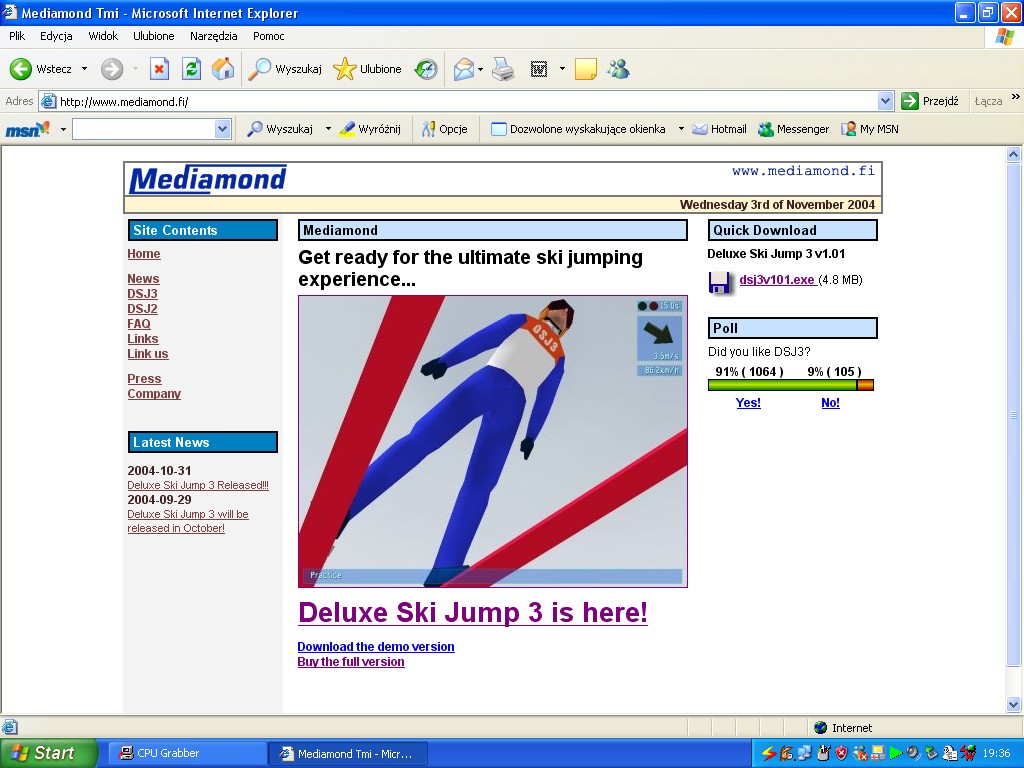The width and height of the screenshot is (1024, 768).
Task: Open the FAQ link
Action: click(139, 324)
